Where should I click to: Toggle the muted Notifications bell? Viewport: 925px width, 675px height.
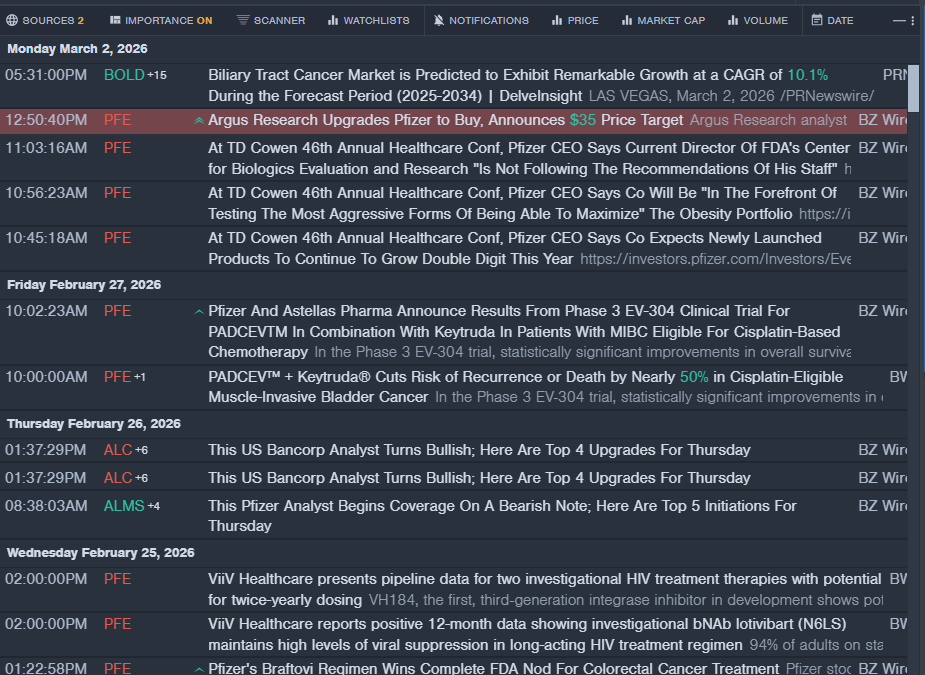click(x=481, y=21)
